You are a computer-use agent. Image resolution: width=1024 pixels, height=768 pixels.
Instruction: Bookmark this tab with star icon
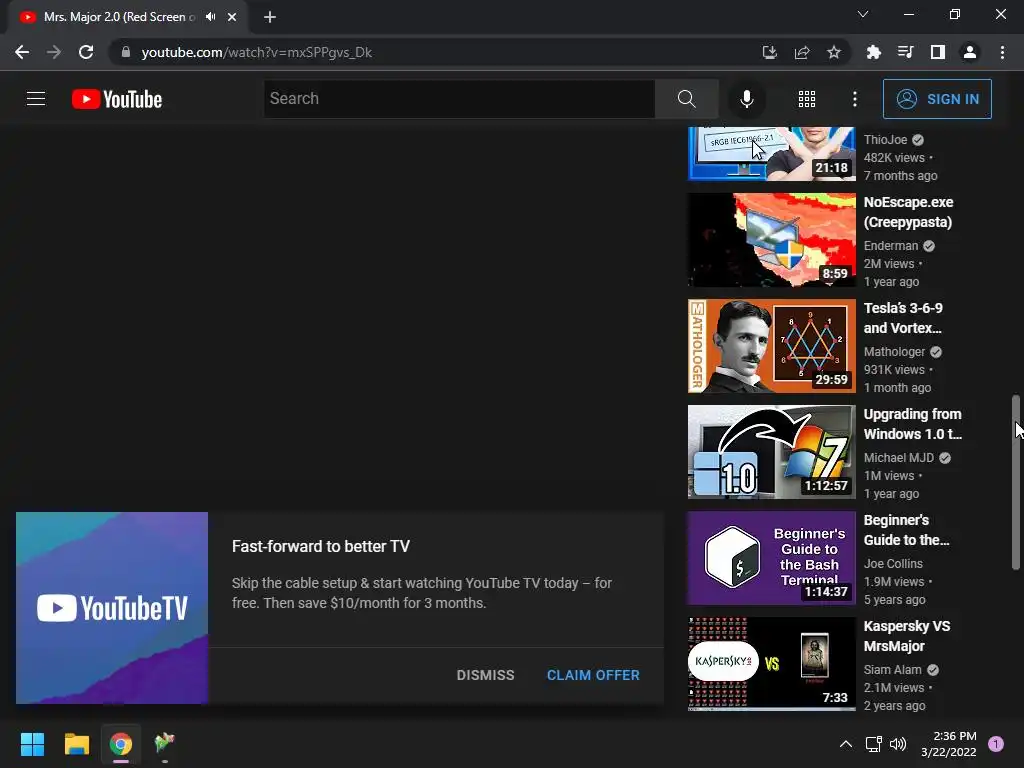click(x=834, y=52)
